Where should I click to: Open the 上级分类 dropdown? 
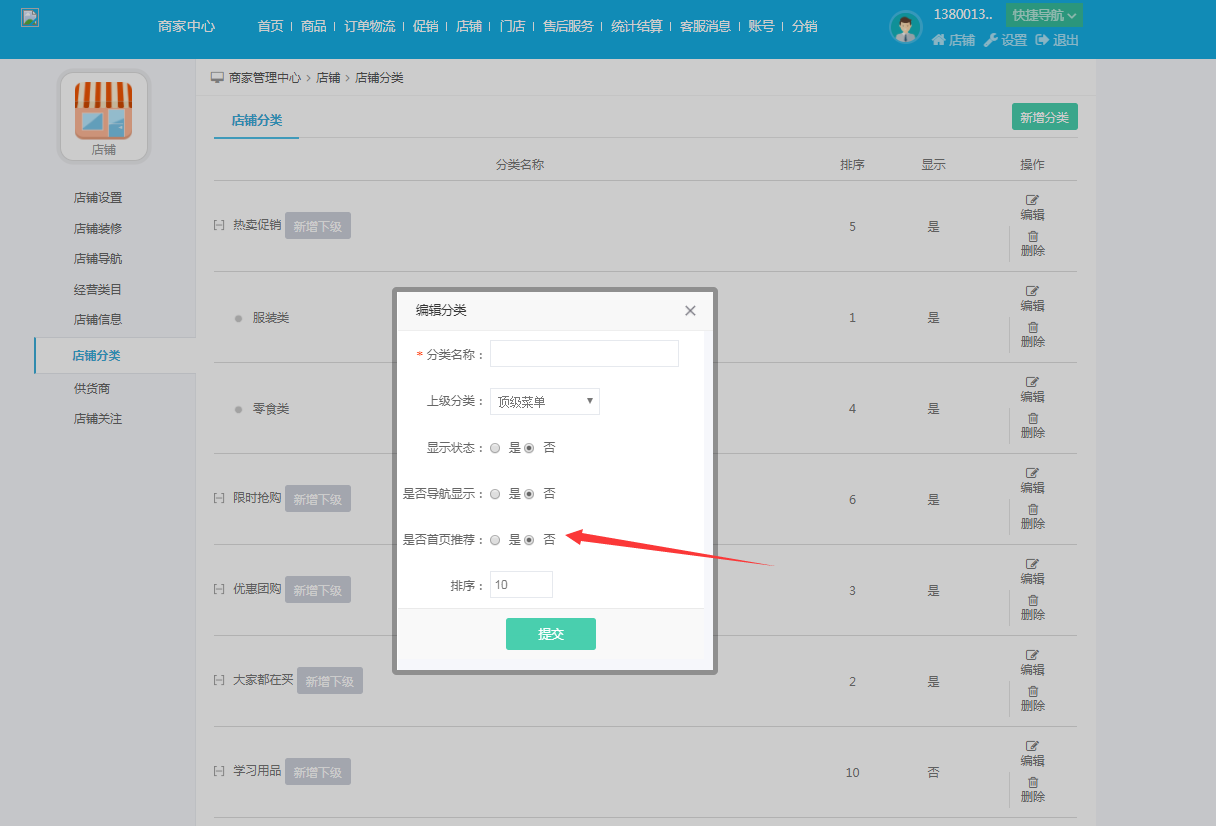544,402
